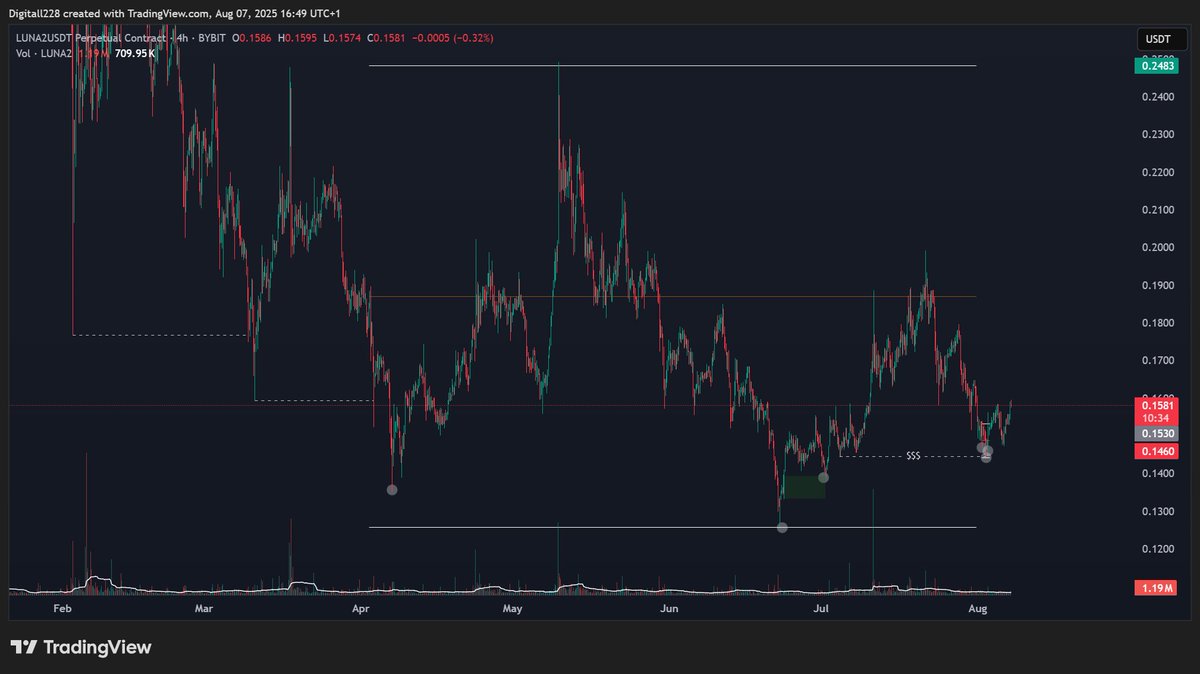Click the Aug label on time axis
Screen dimensions: 1200x674
(x=979, y=608)
